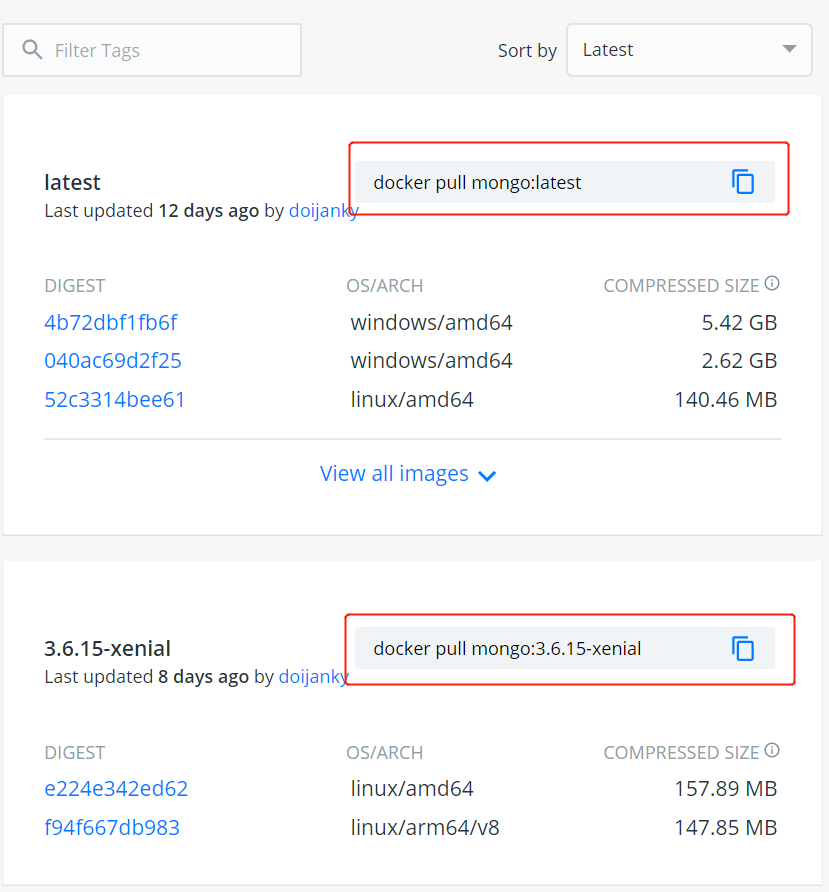
Task: Click the Sort by dropdown arrow
Action: click(788, 49)
